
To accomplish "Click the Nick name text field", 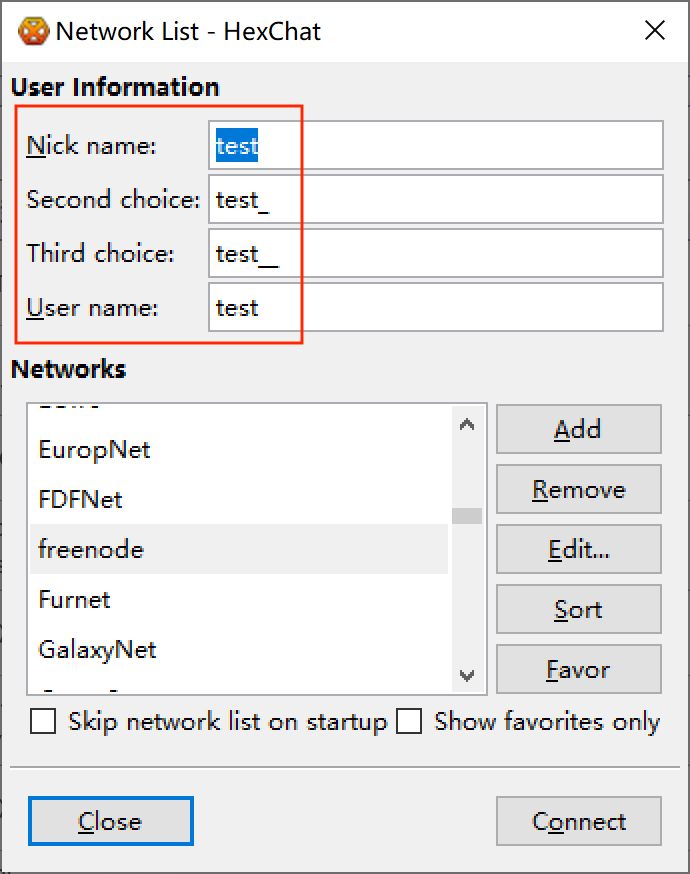I will pos(436,146).
